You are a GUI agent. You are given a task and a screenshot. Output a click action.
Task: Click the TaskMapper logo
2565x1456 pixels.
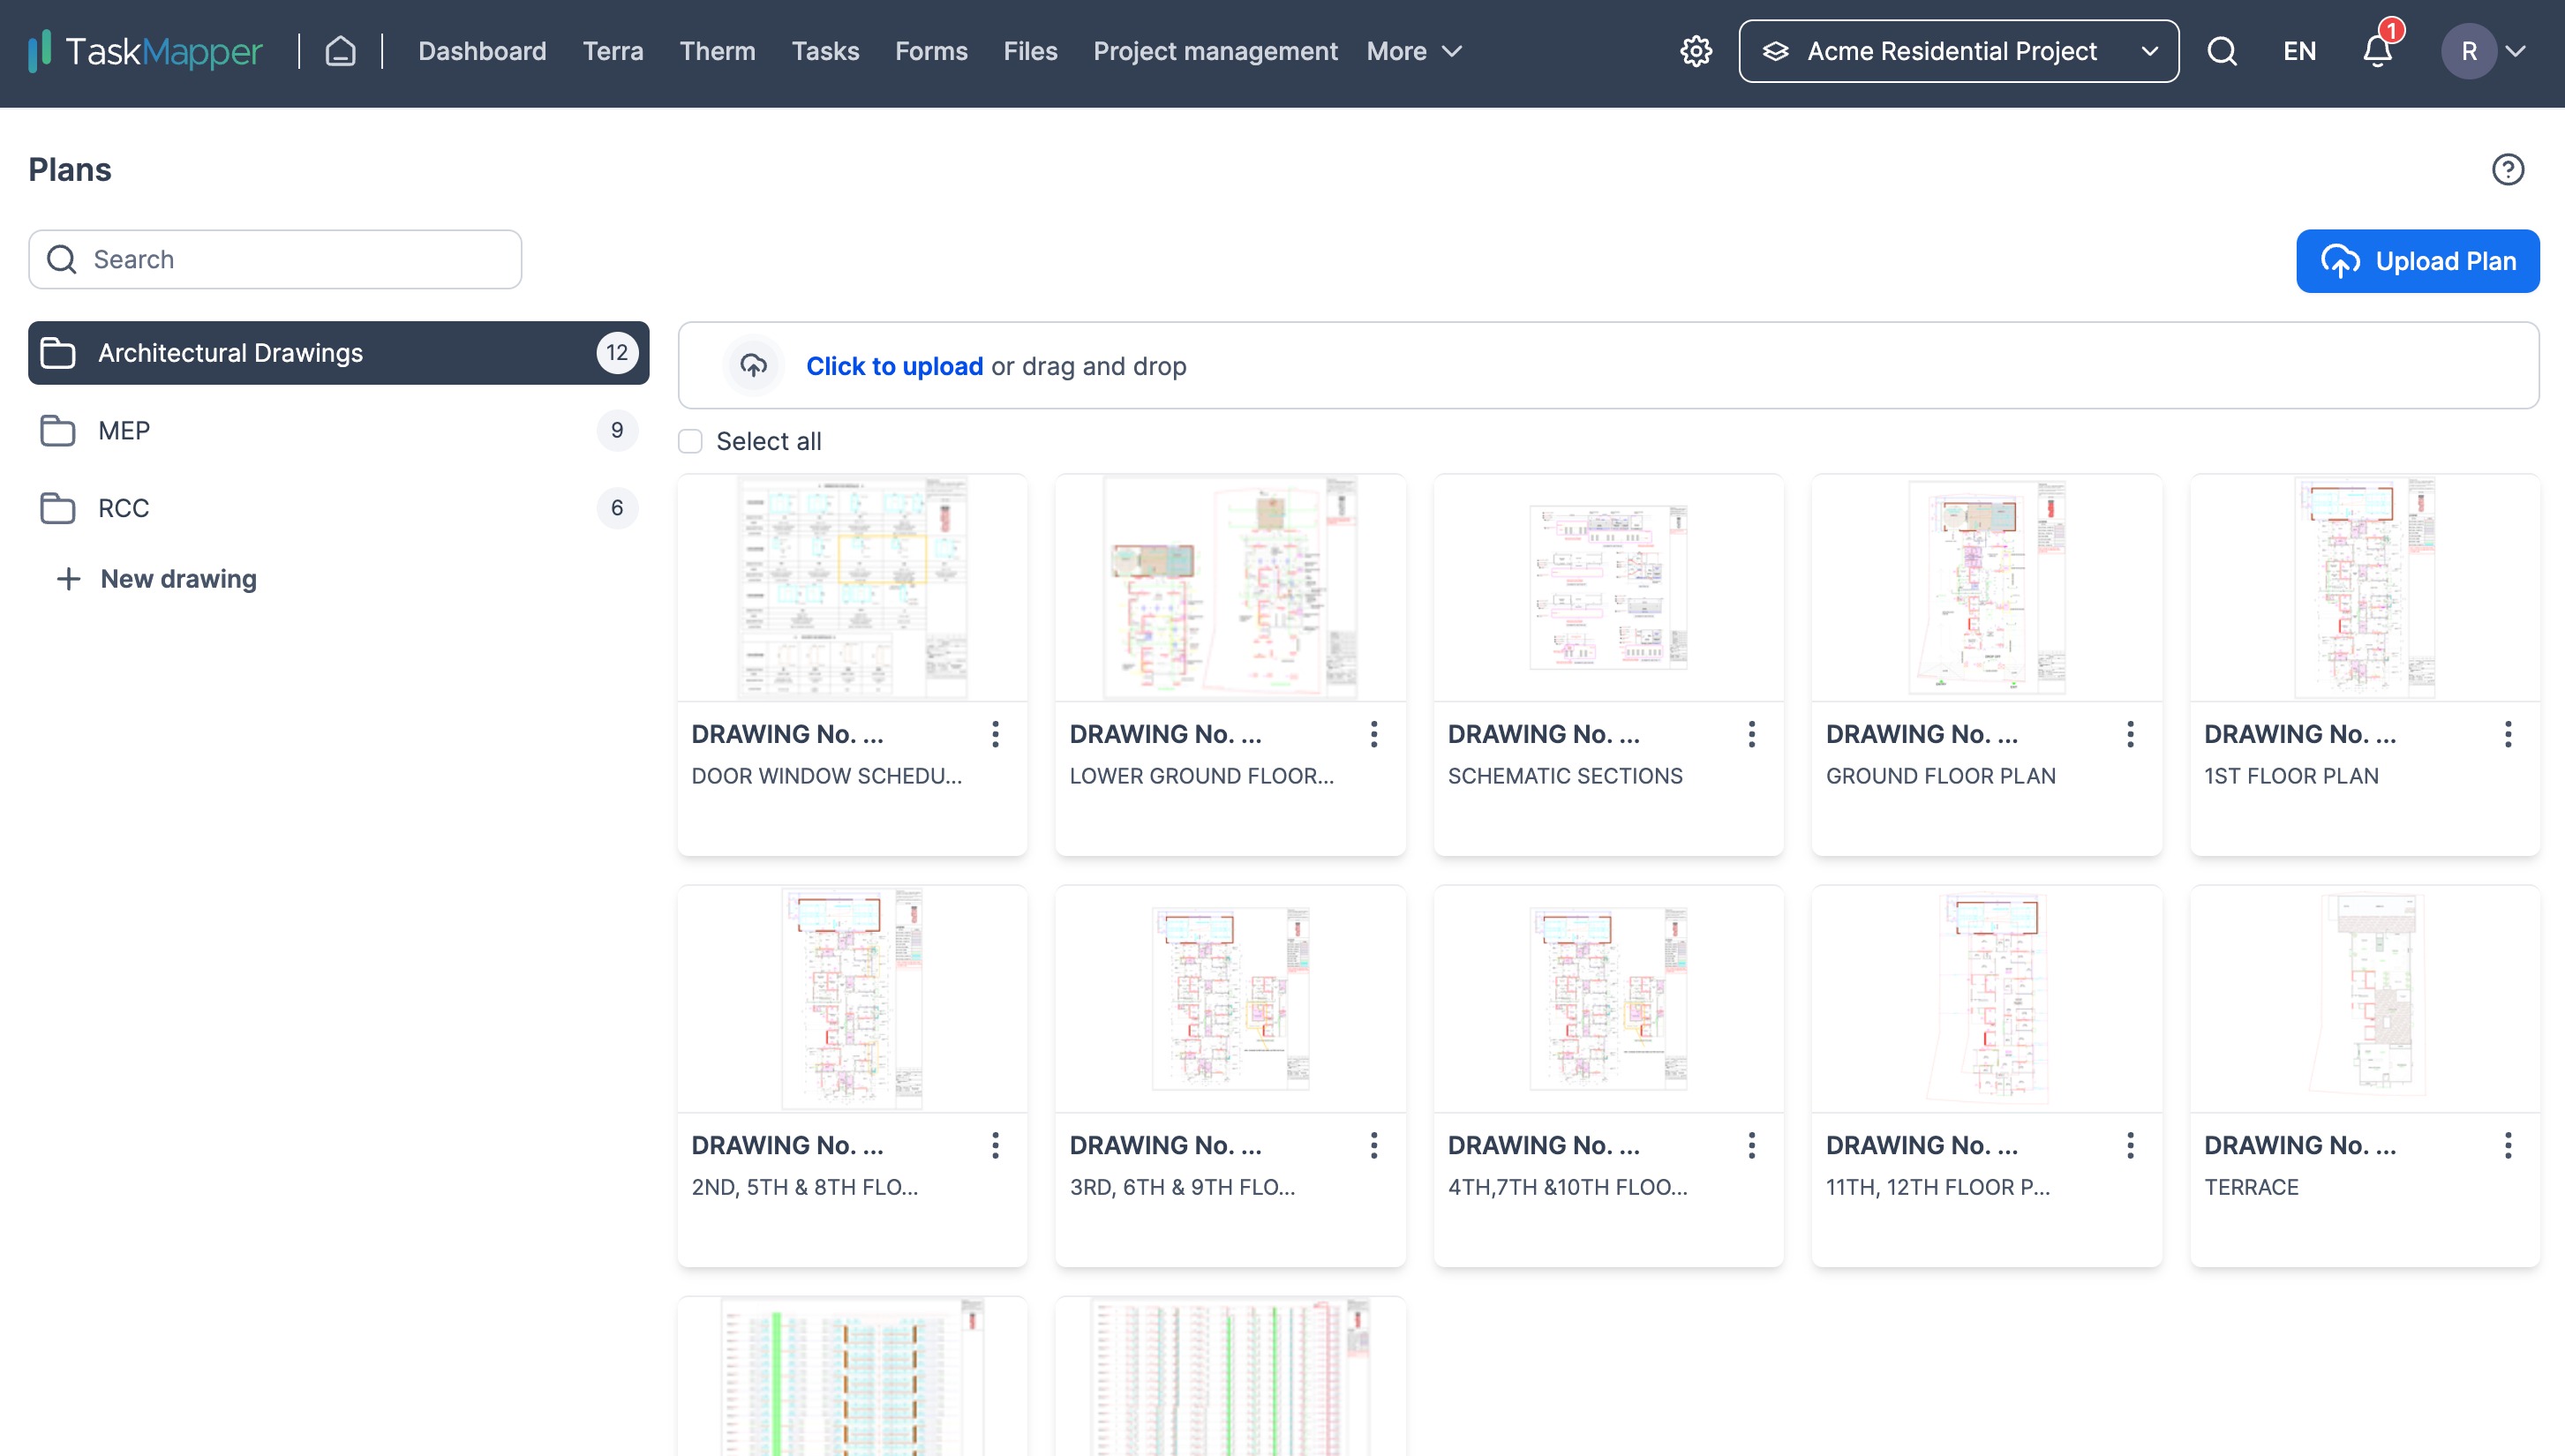pos(145,51)
